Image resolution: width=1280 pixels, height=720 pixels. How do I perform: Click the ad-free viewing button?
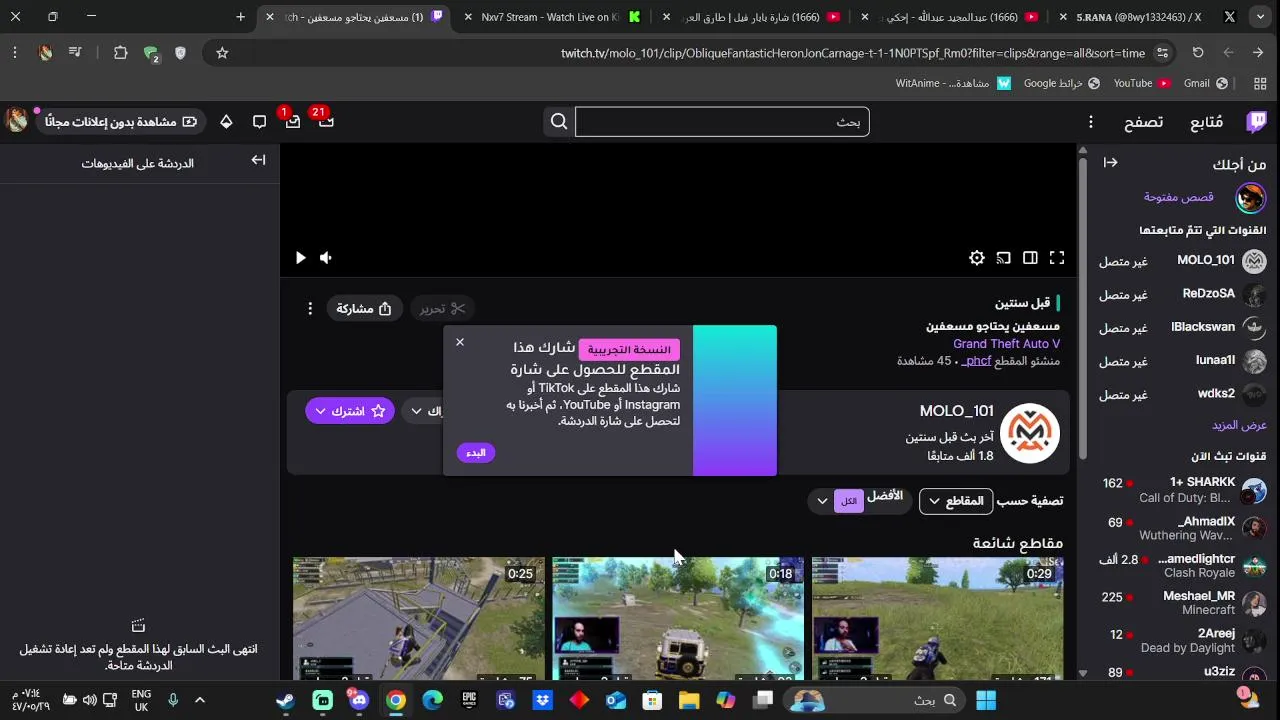[122, 122]
